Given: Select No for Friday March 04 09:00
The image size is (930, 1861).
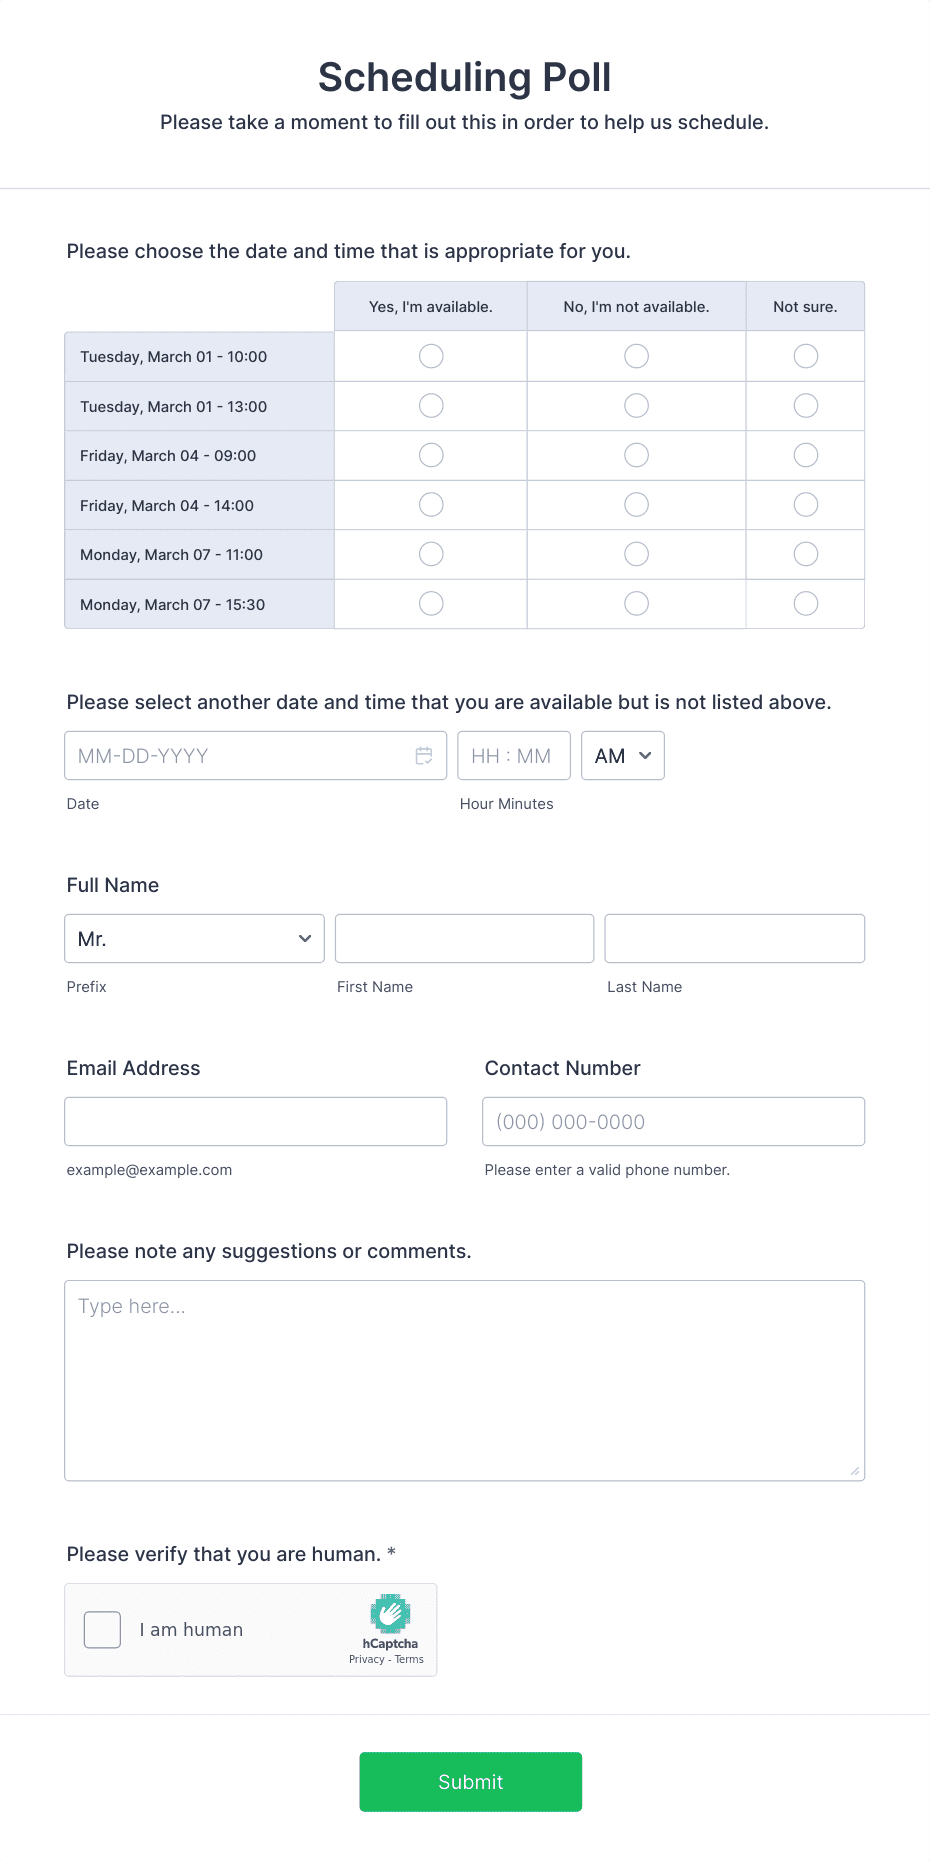Looking at the screenshot, I should pyautogui.click(x=636, y=455).
